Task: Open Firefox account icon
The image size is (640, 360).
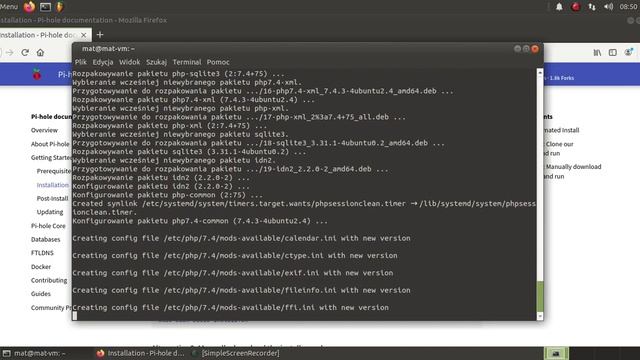Action: (629, 52)
